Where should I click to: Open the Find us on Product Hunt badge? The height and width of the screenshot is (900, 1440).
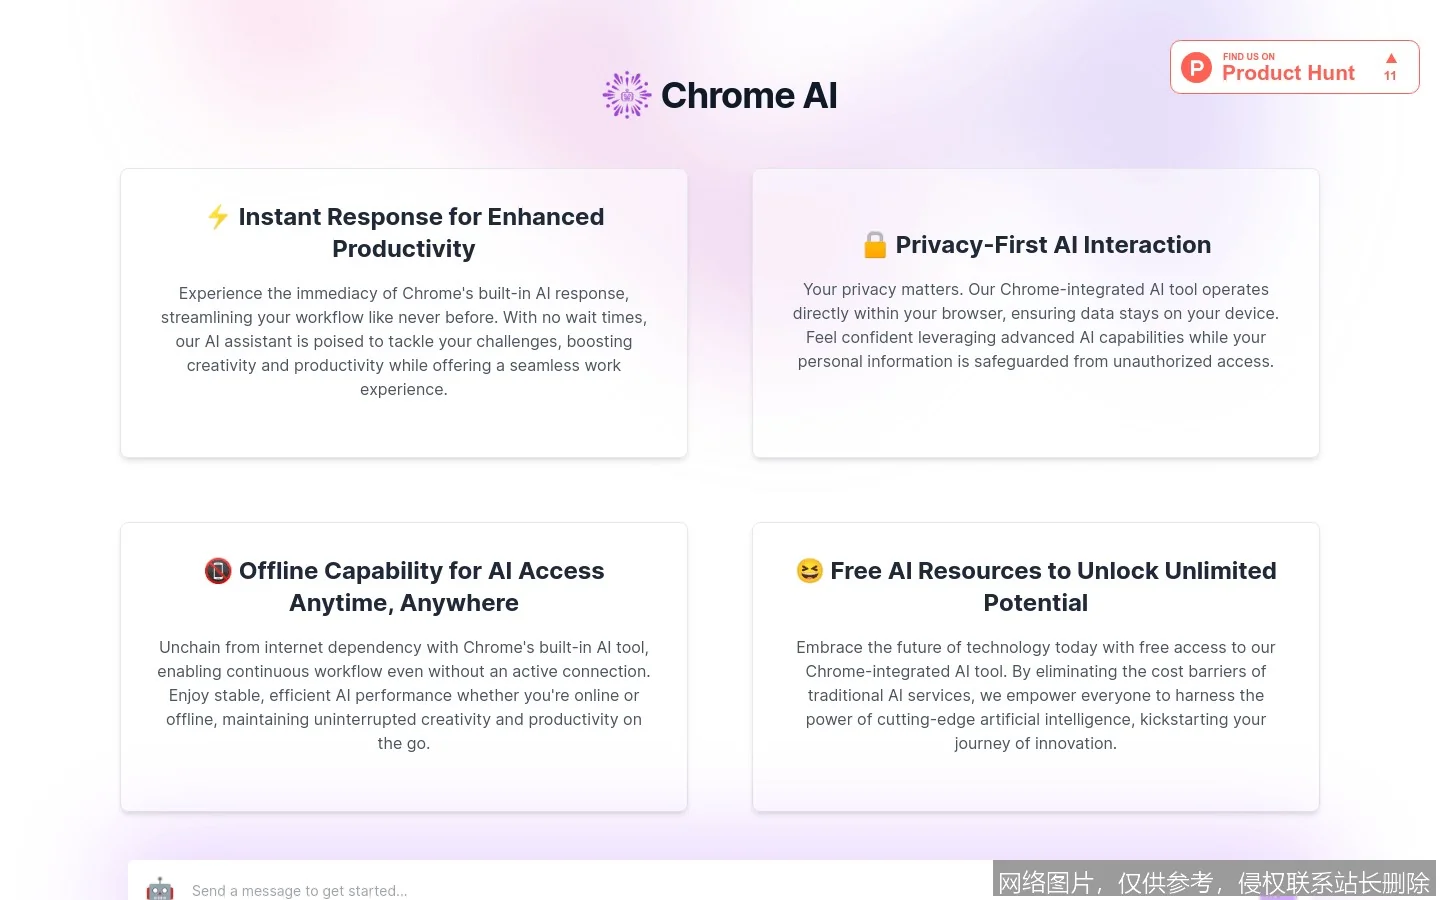coord(1294,67)
